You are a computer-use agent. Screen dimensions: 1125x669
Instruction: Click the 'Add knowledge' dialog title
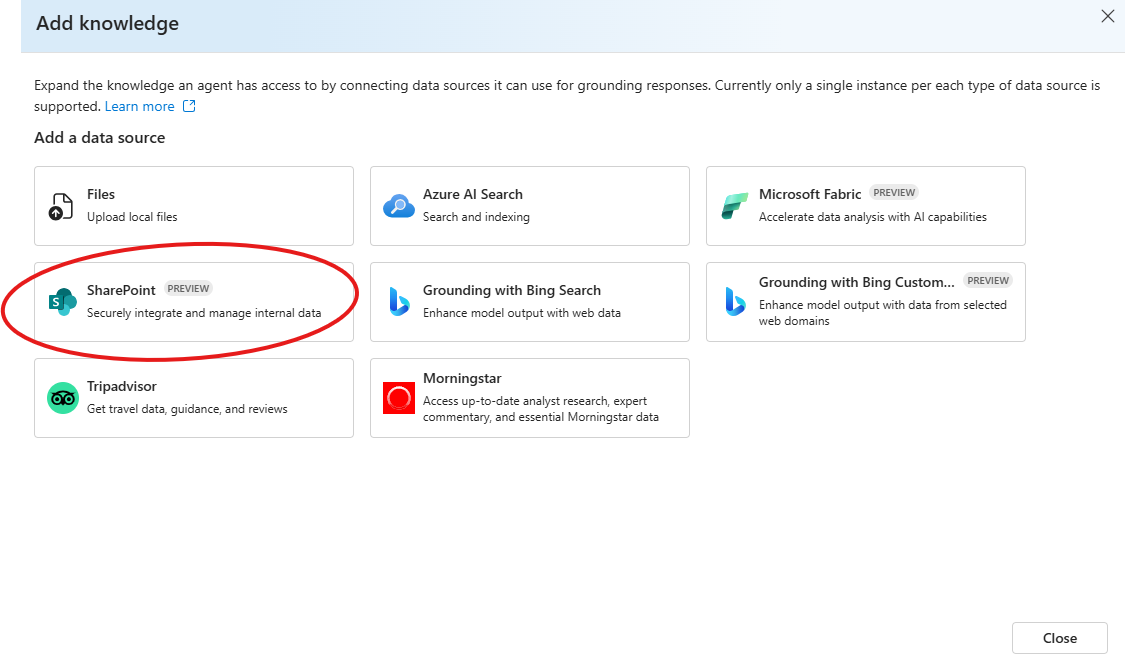pyautogui.click(x=108, y=24)
